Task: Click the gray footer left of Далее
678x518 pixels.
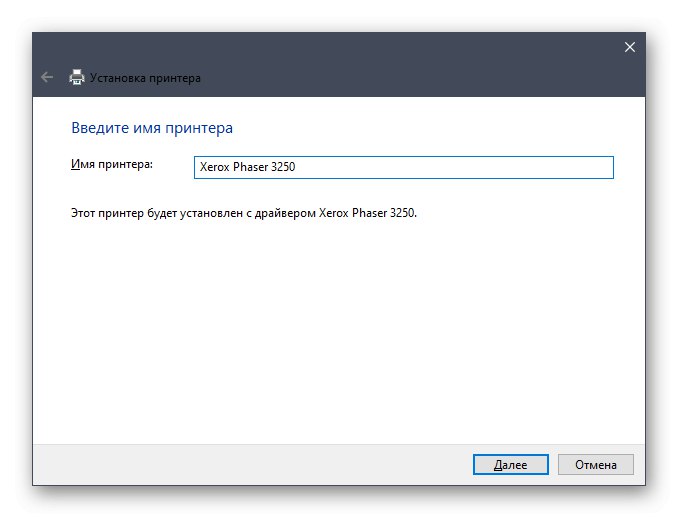Action: pos(250,464)
